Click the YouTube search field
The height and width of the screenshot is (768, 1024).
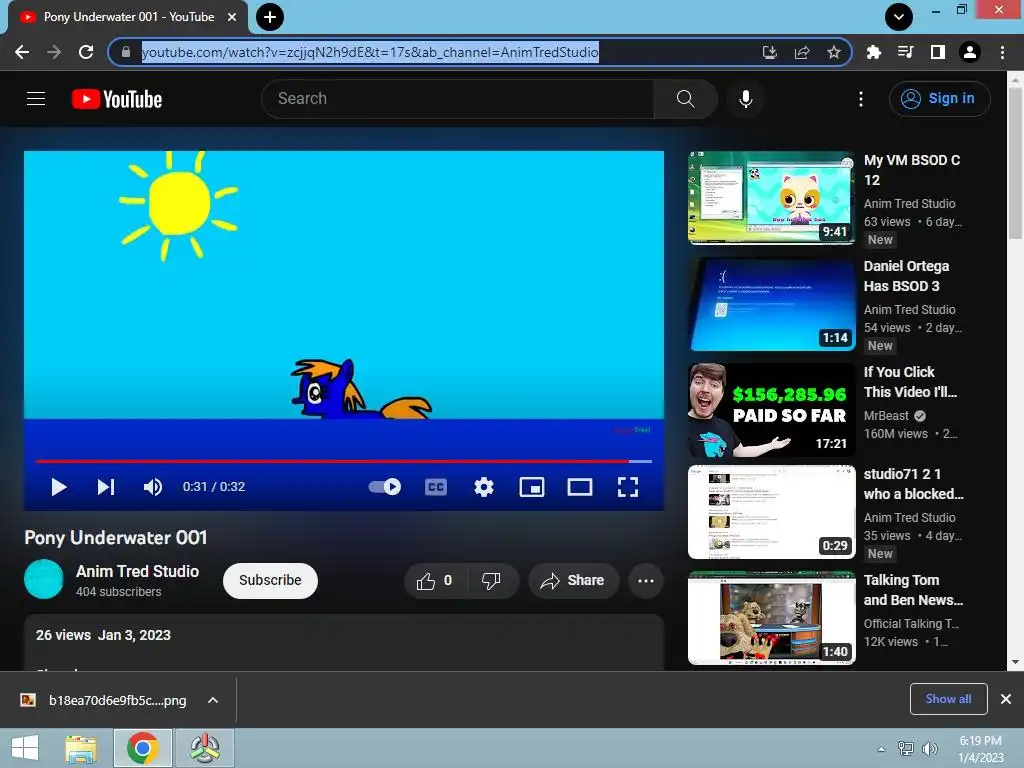(457, 99)
